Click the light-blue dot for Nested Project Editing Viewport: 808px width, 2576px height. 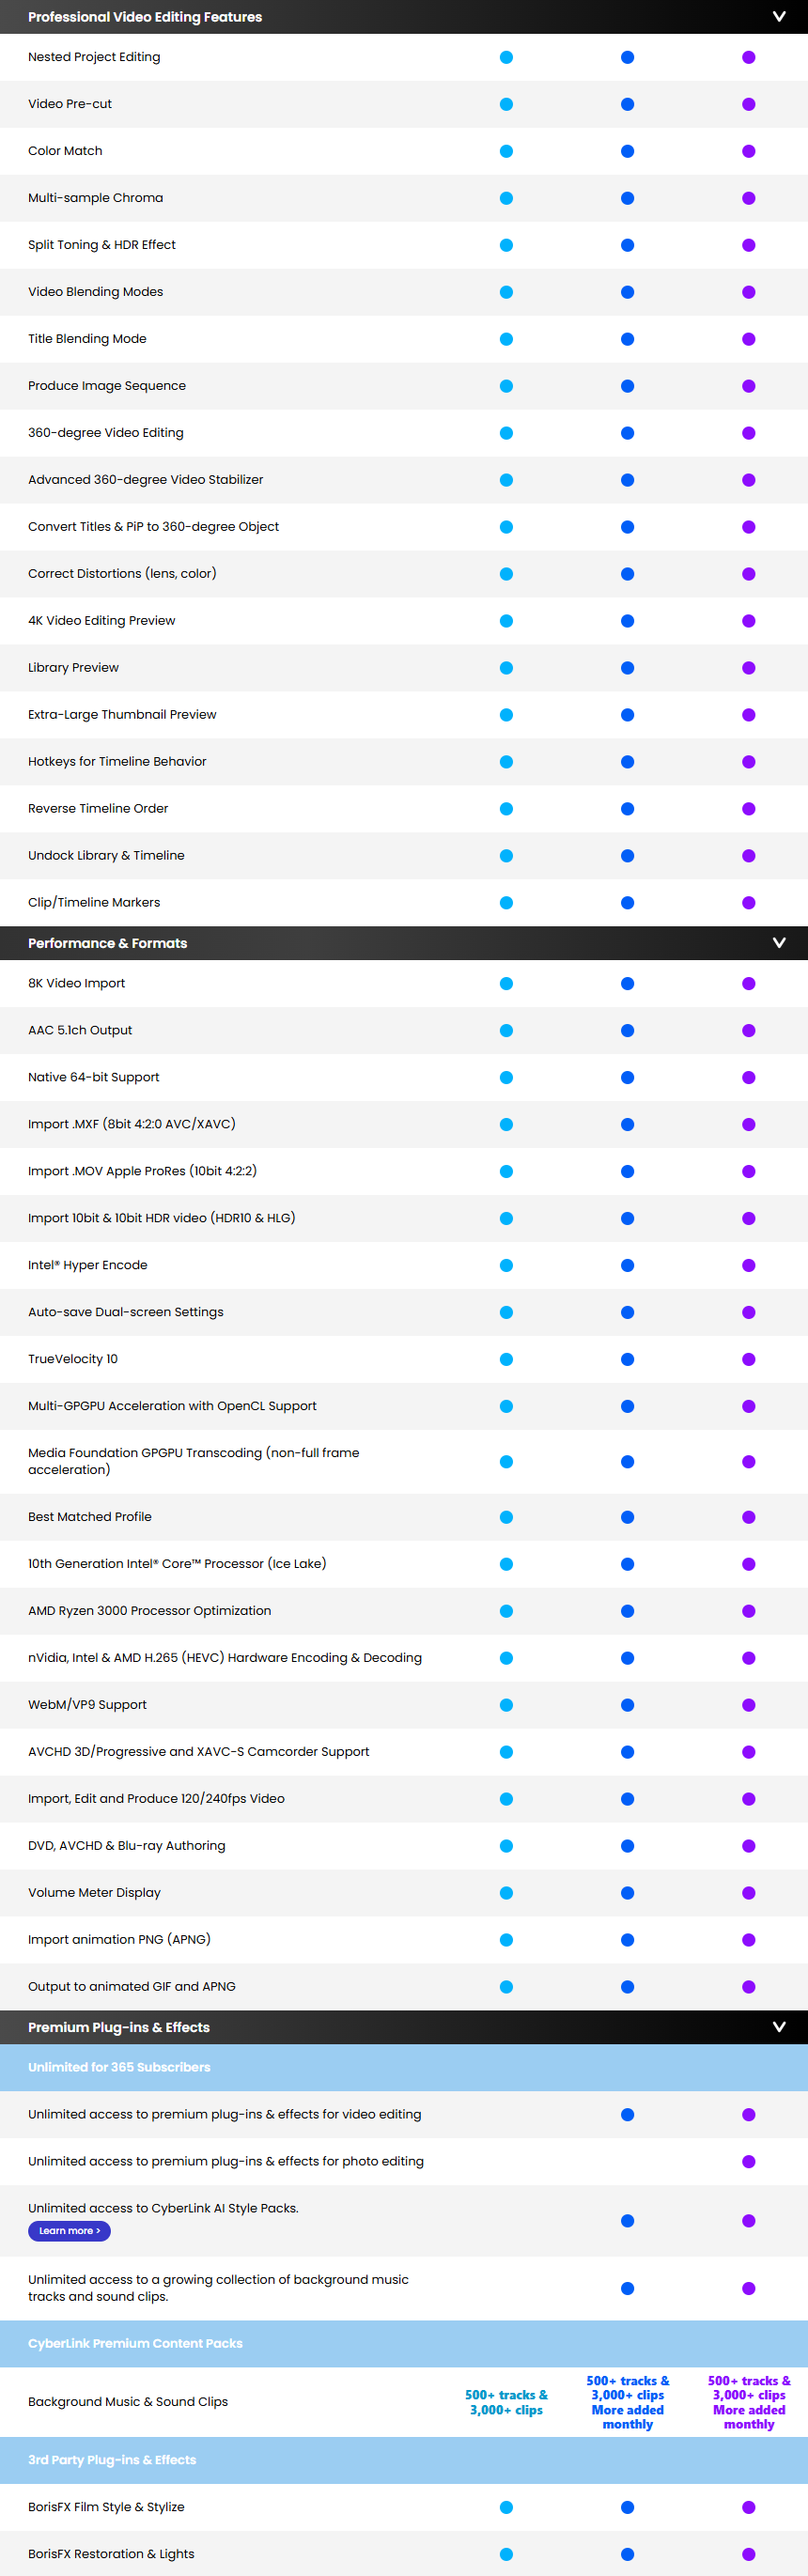pyautogui.click(x=506, y=57)
